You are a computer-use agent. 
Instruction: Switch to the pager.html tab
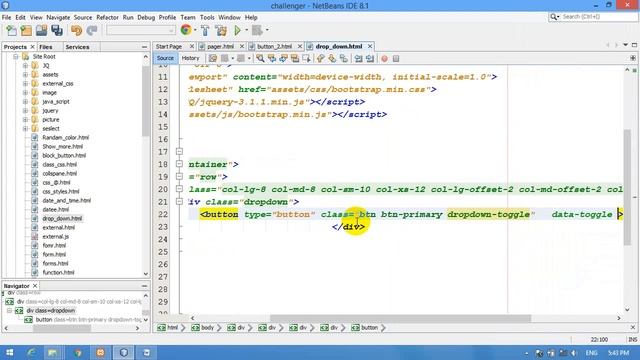[220, 47]
